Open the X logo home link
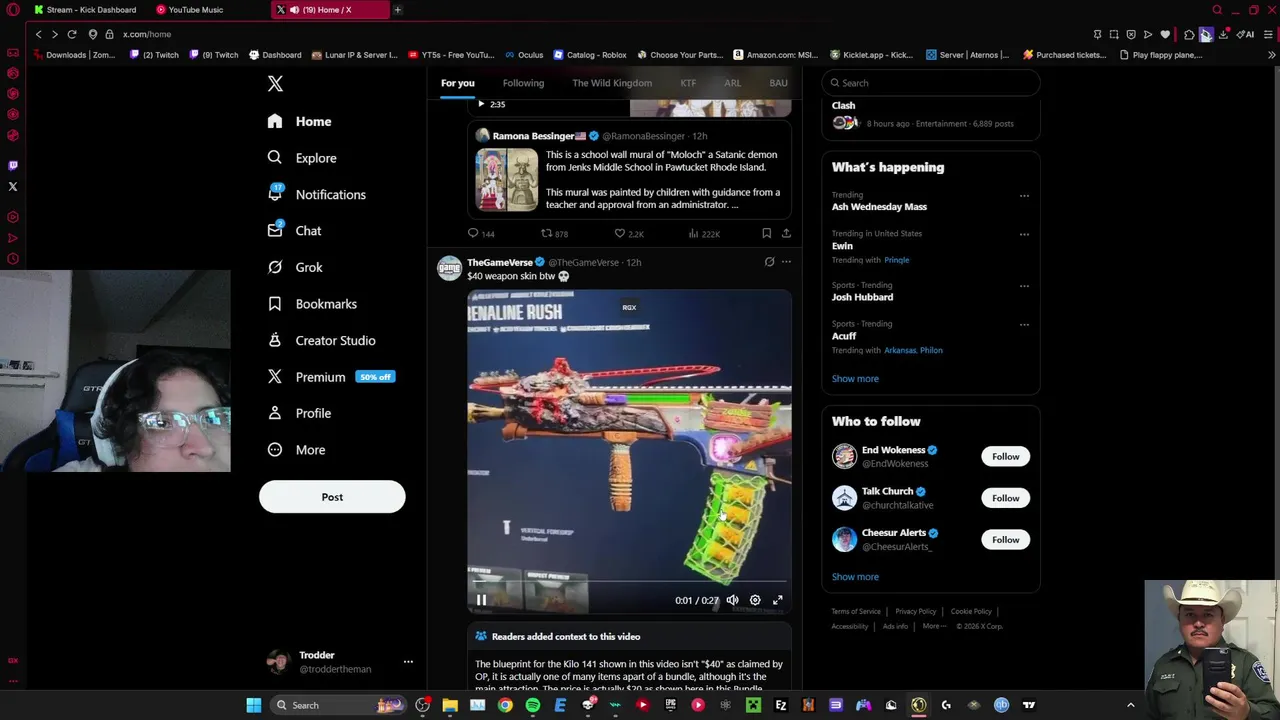This screenshot has height=720, width=1280. click(275, 84)
